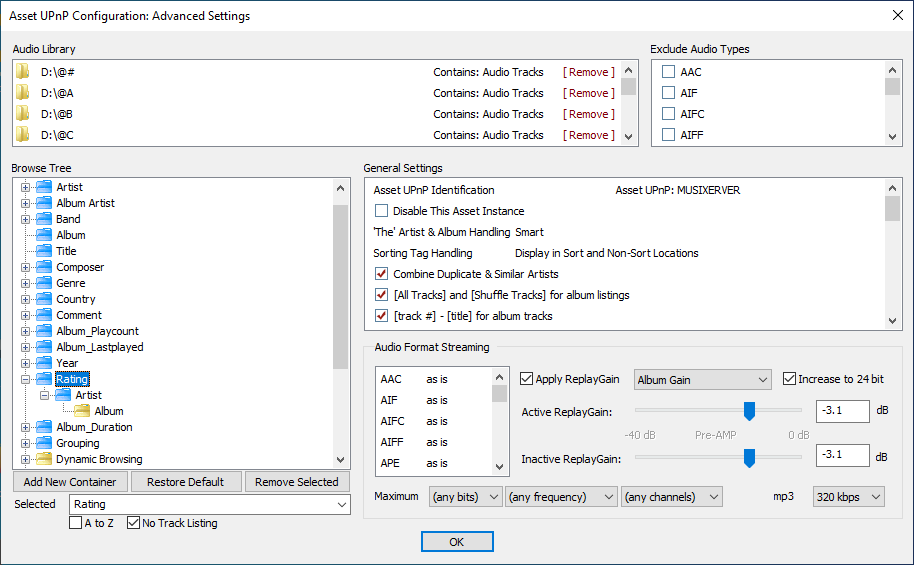Click the Genre folder icon in Browse Tree

tap(44, 283)
